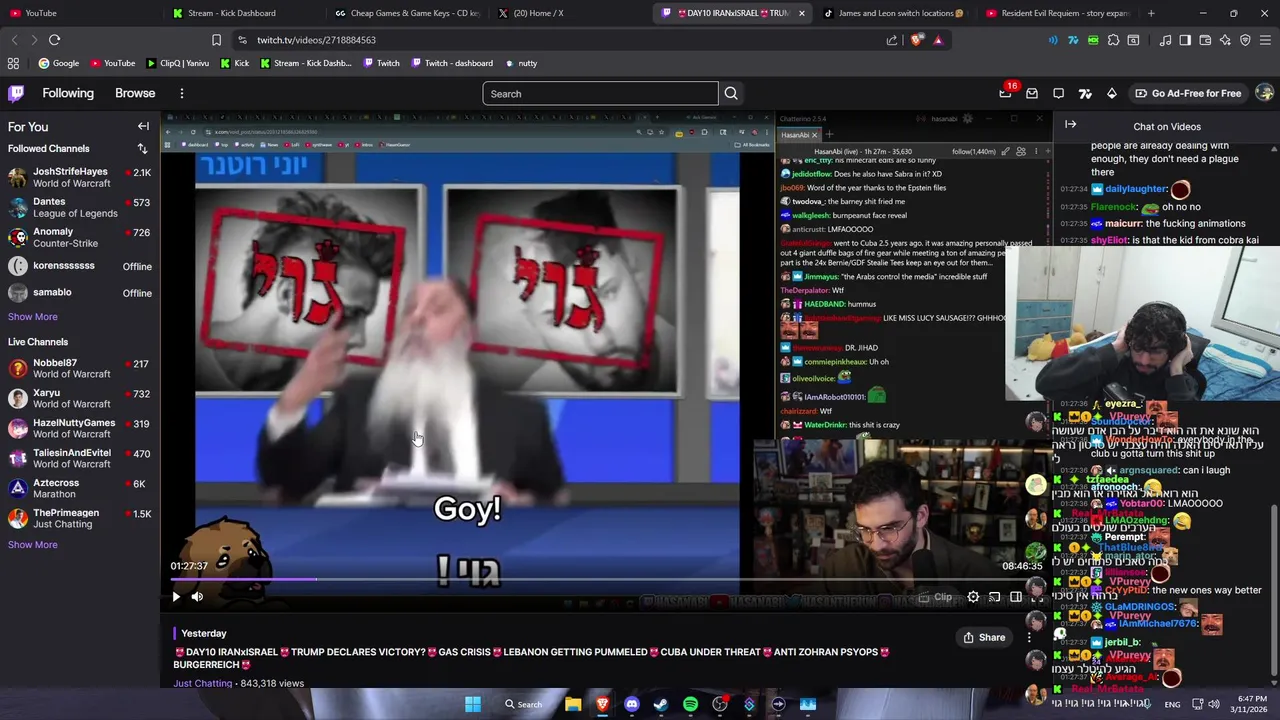
Task: Open Xaryu live channel
Action: [80, 398]
